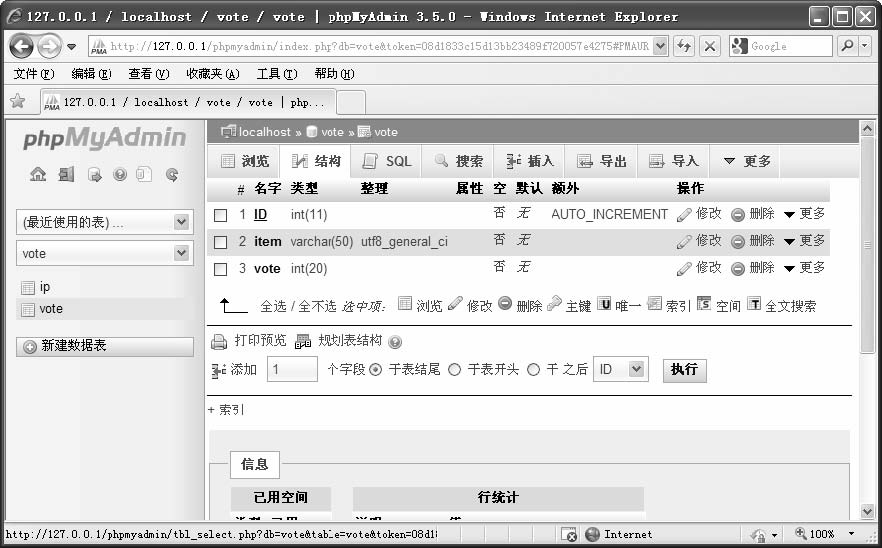Viewport: 882px width, 548px height.
Task: Click the vote table in sidebar
Action: click(51, 309)
